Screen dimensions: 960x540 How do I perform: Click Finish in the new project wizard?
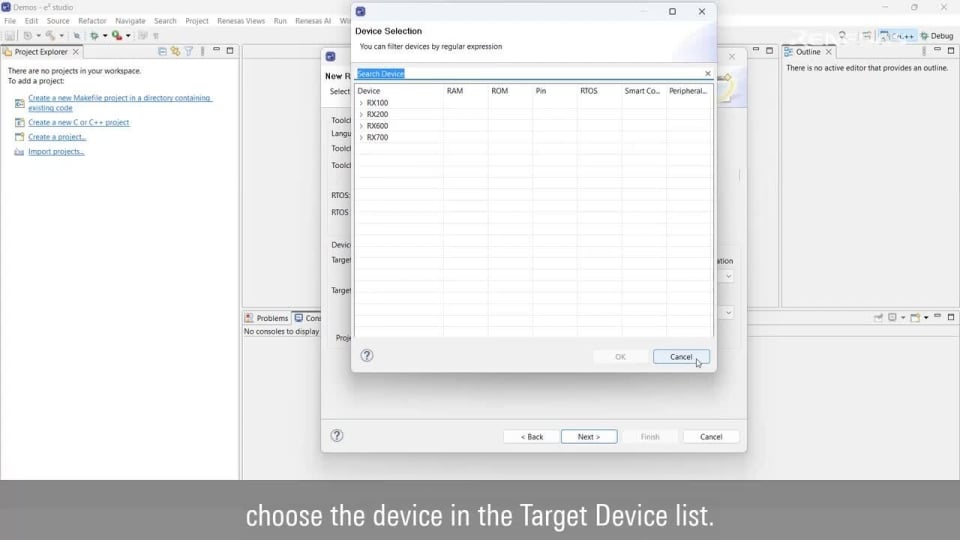tap(650, 437)
